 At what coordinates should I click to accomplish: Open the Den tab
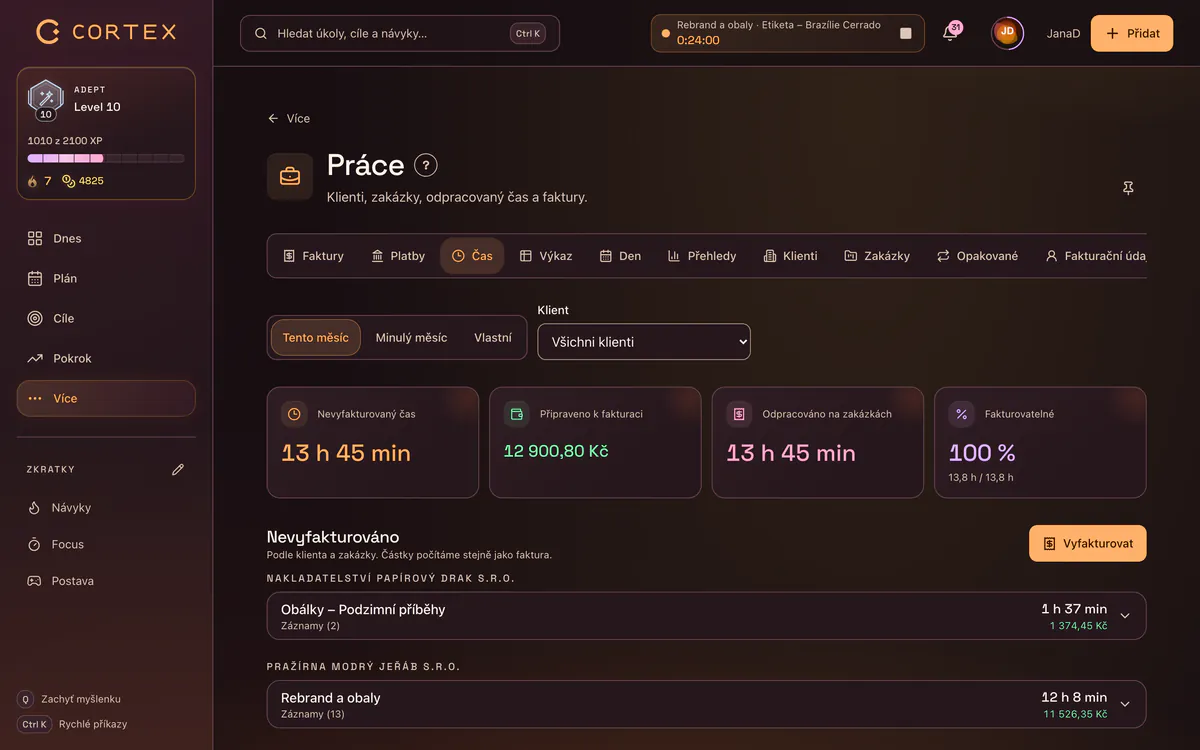620,256
